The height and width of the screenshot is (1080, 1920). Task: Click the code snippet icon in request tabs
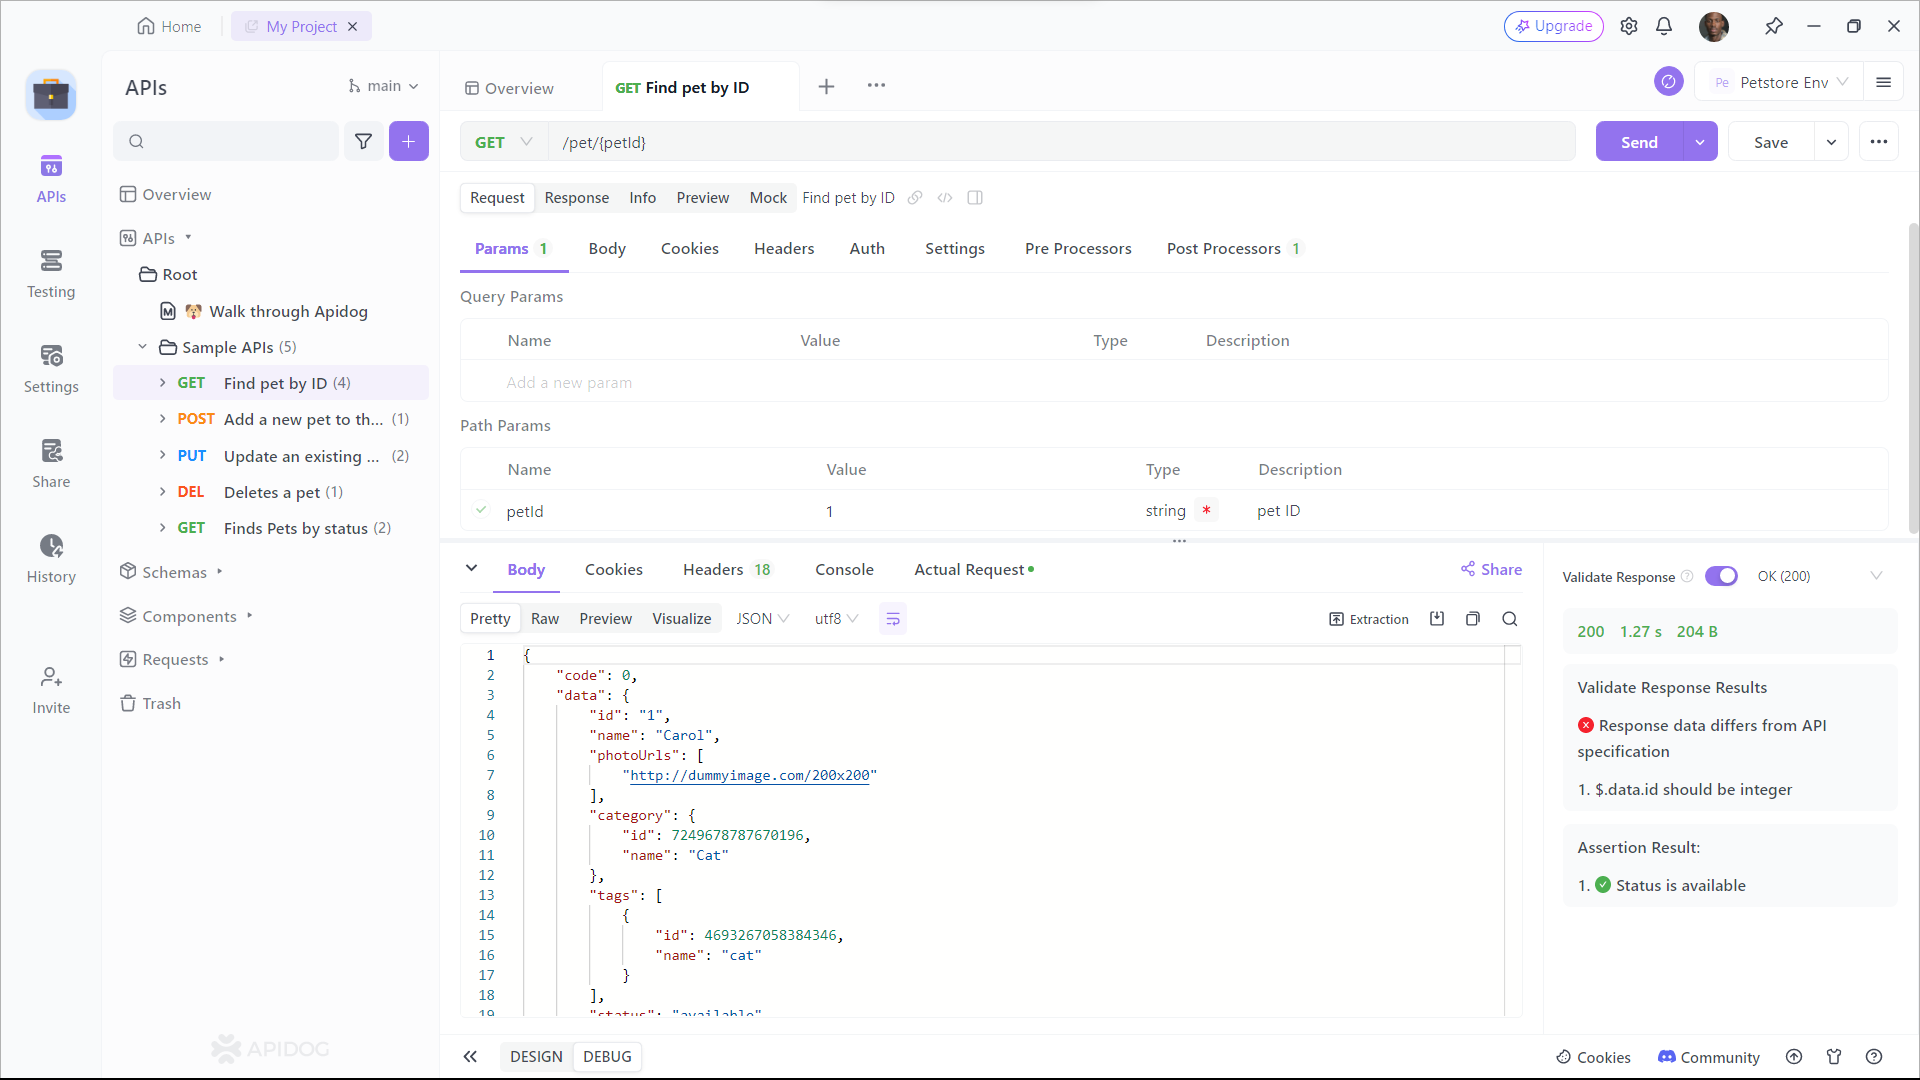pyautogui.click(x=945, y=198)
